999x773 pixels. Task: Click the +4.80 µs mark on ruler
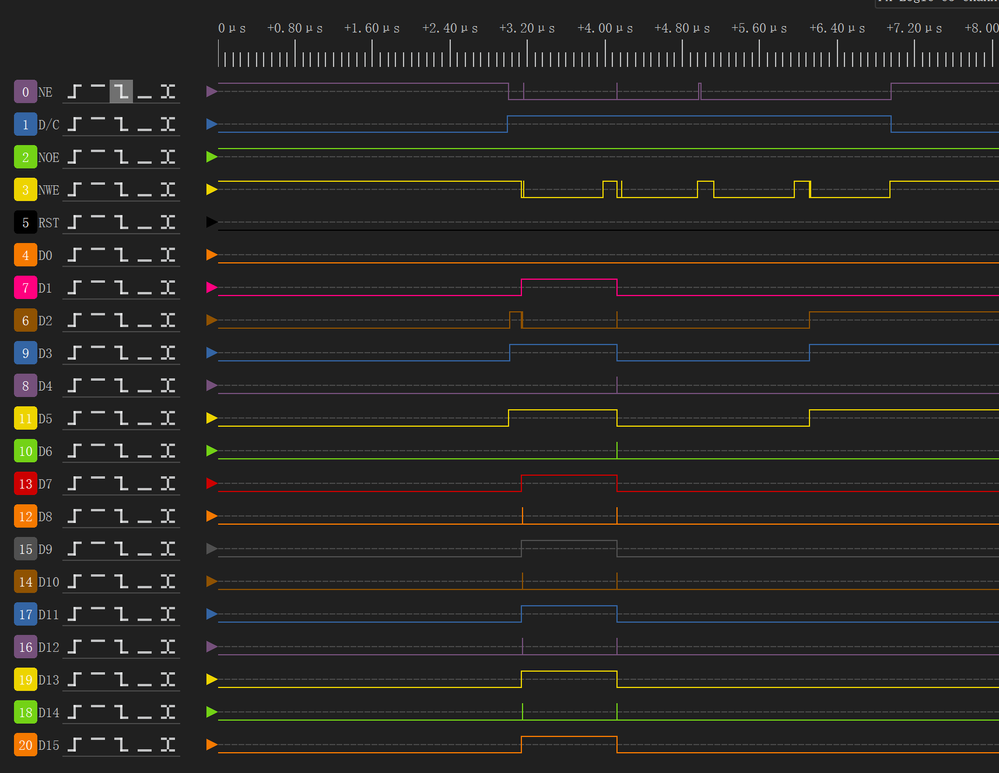(682, 28)
